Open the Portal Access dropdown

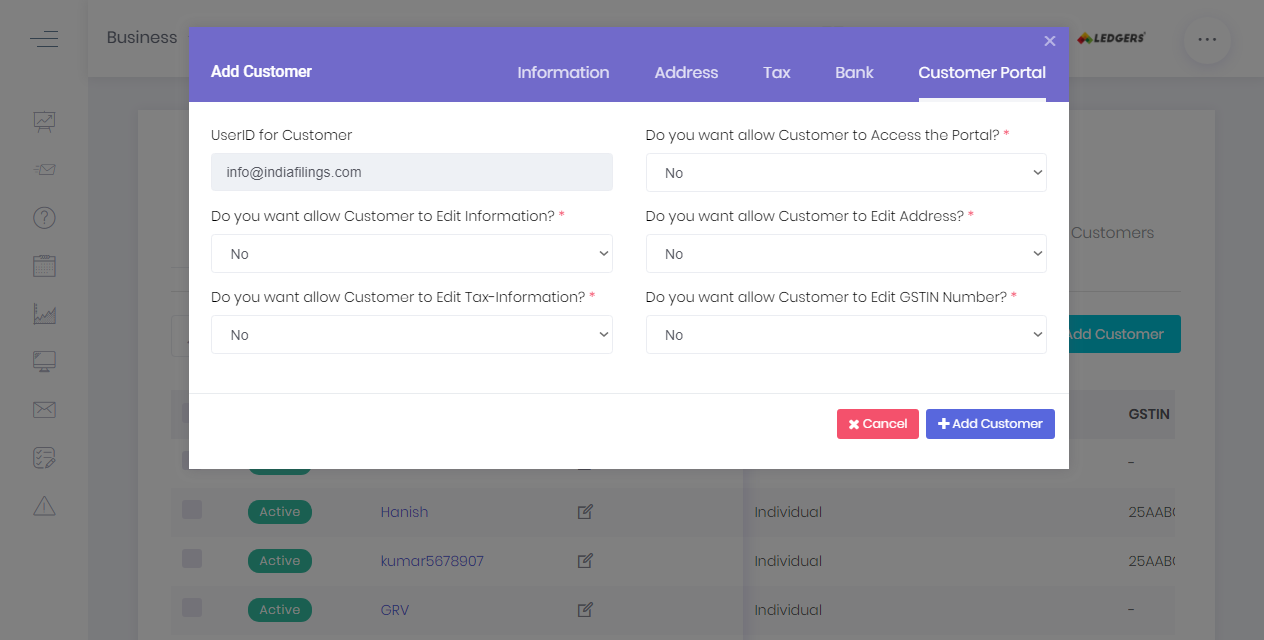[x=845, y=172]
